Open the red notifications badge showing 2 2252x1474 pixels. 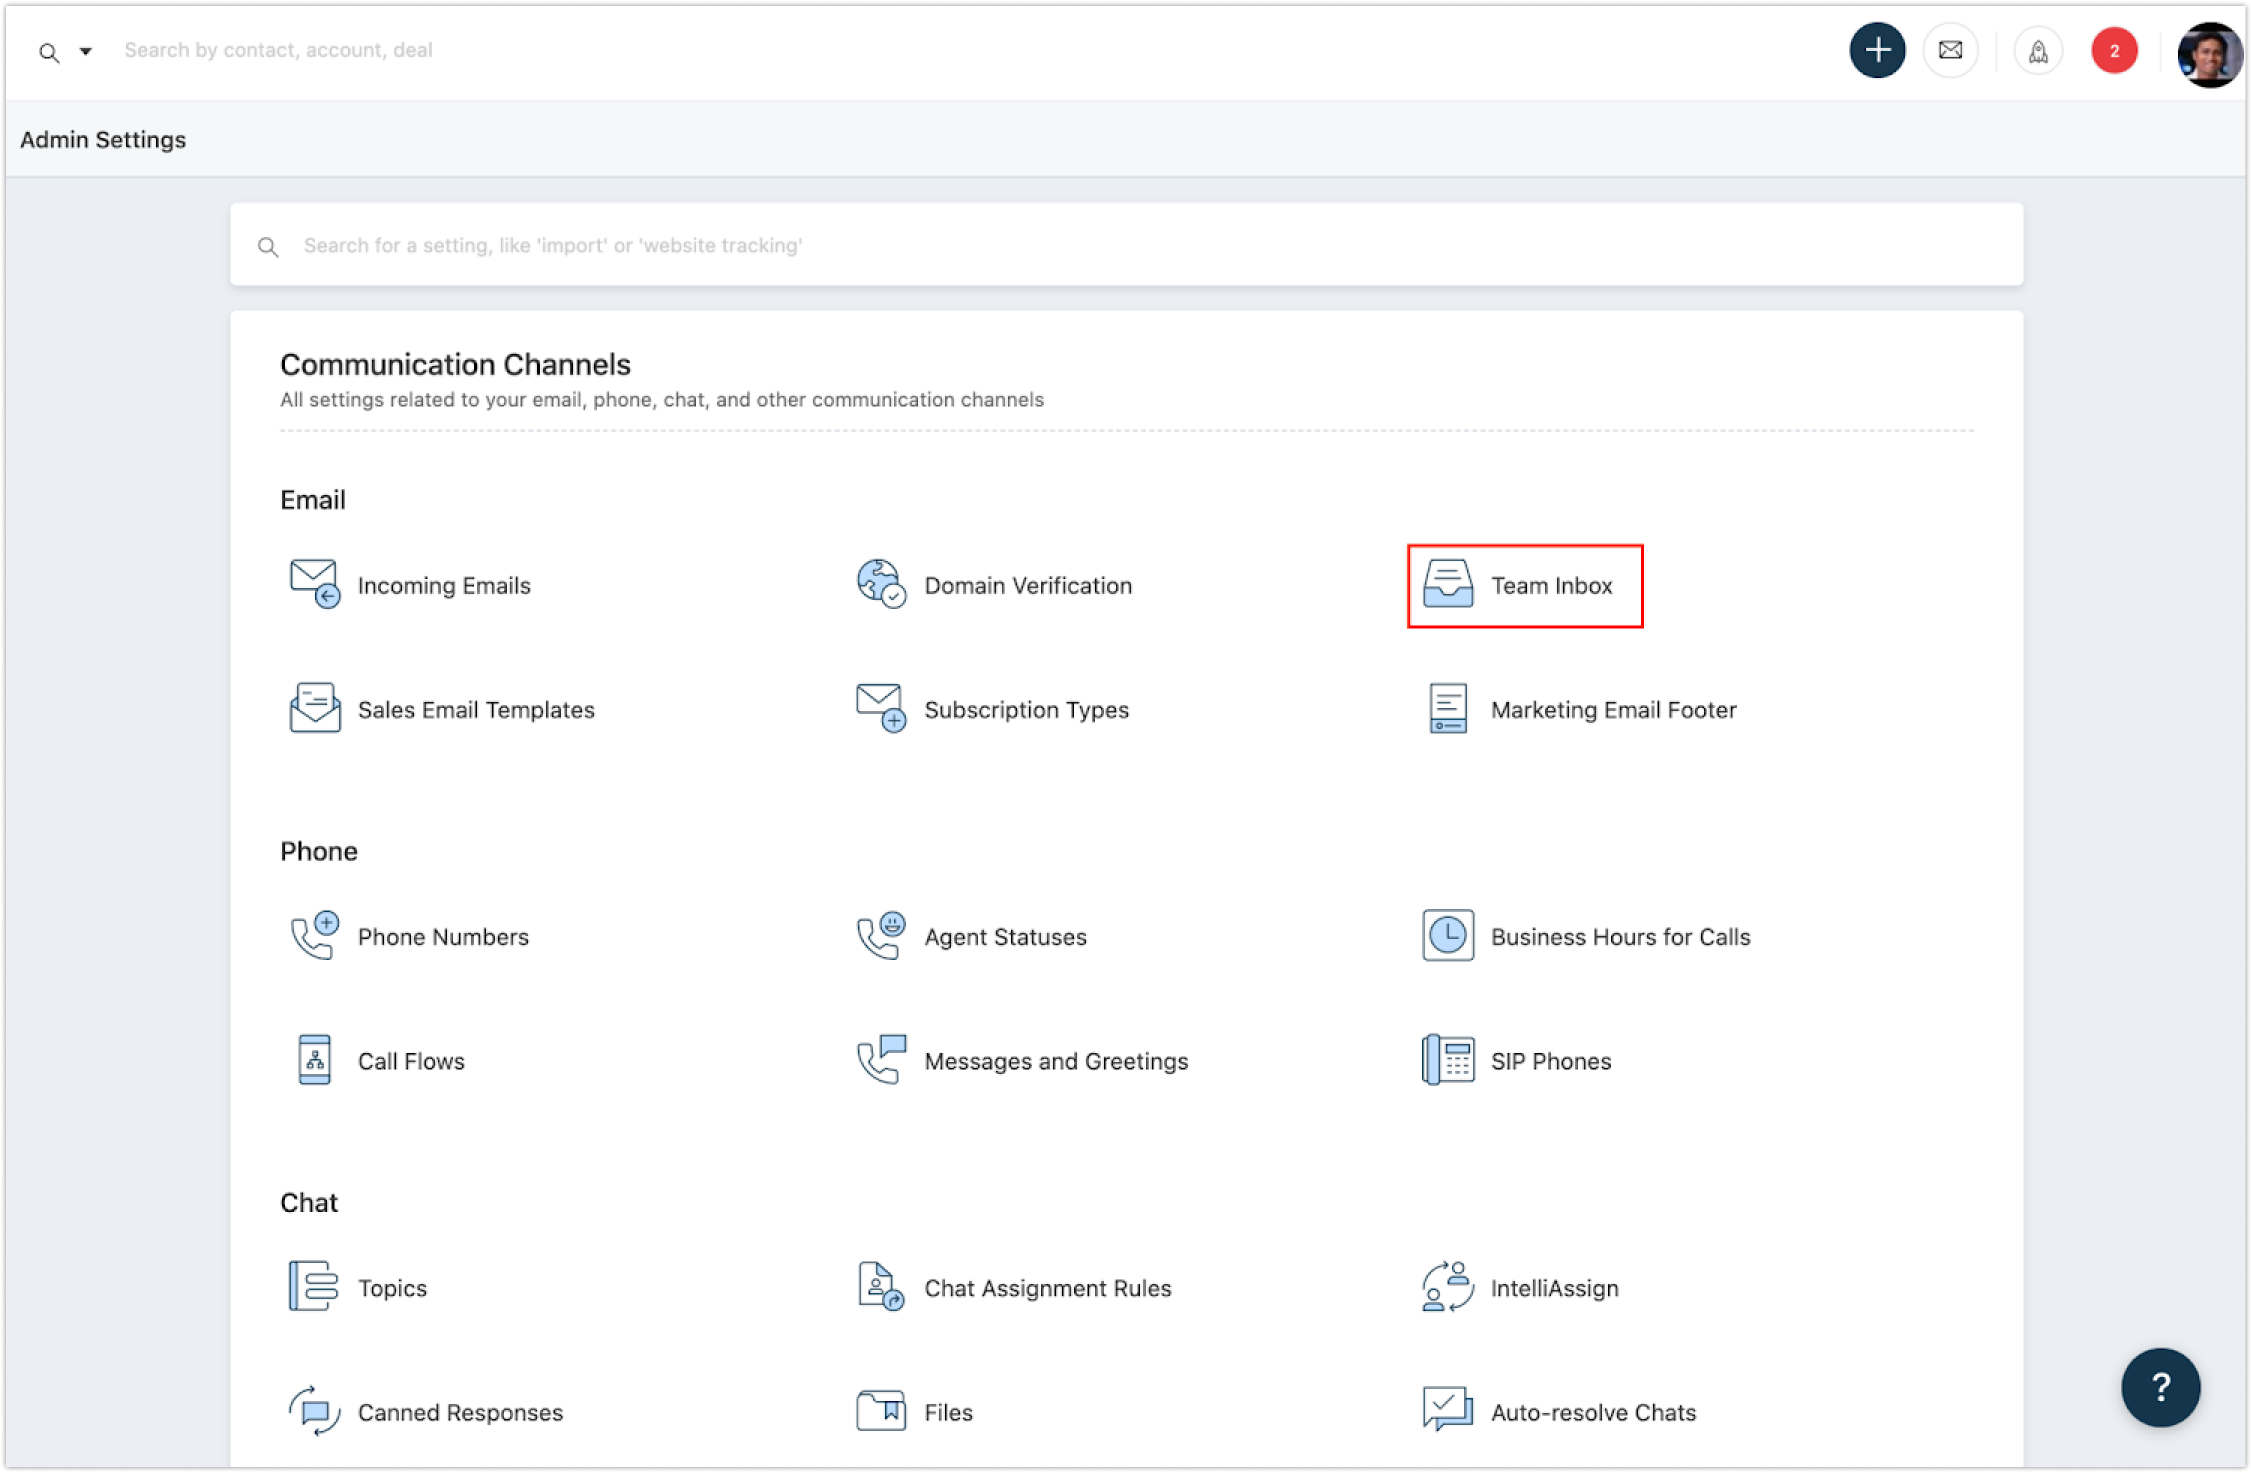point(2114,51)
